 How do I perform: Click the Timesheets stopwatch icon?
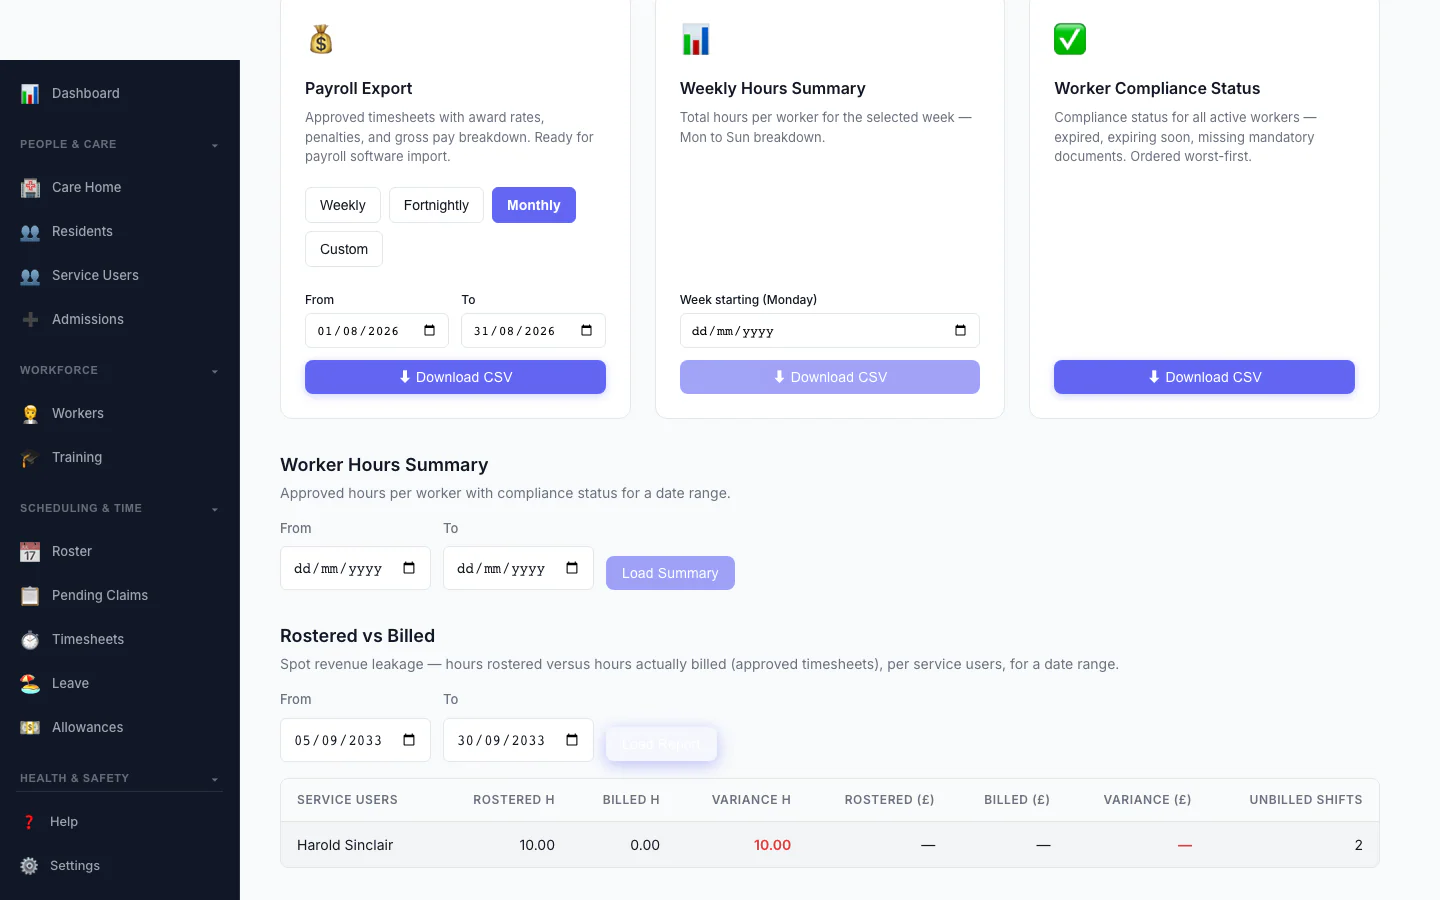[x=30, y=640]
